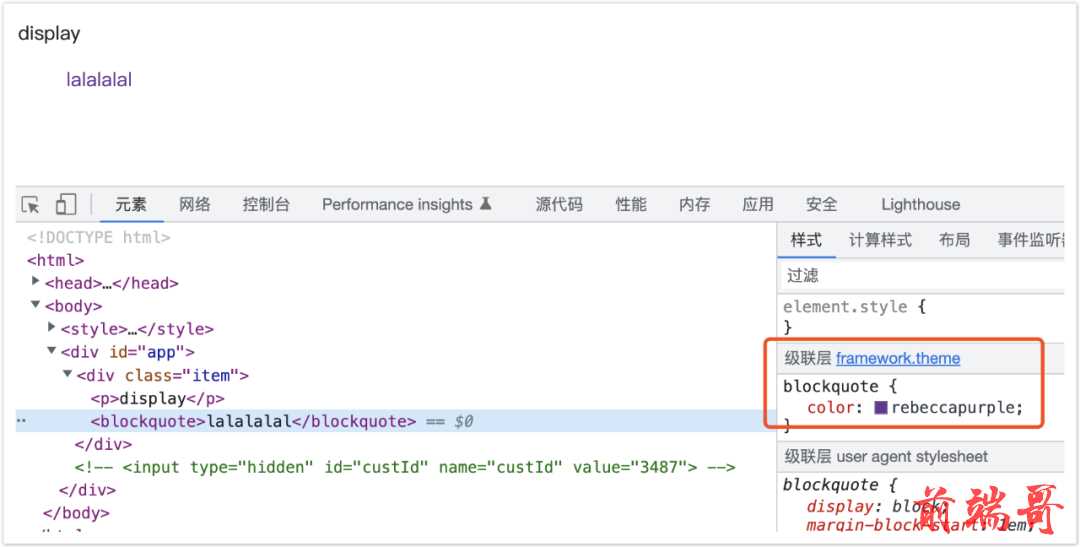
Task: Click the 过滤 styles filter field
Action: [x=923, y=276]
